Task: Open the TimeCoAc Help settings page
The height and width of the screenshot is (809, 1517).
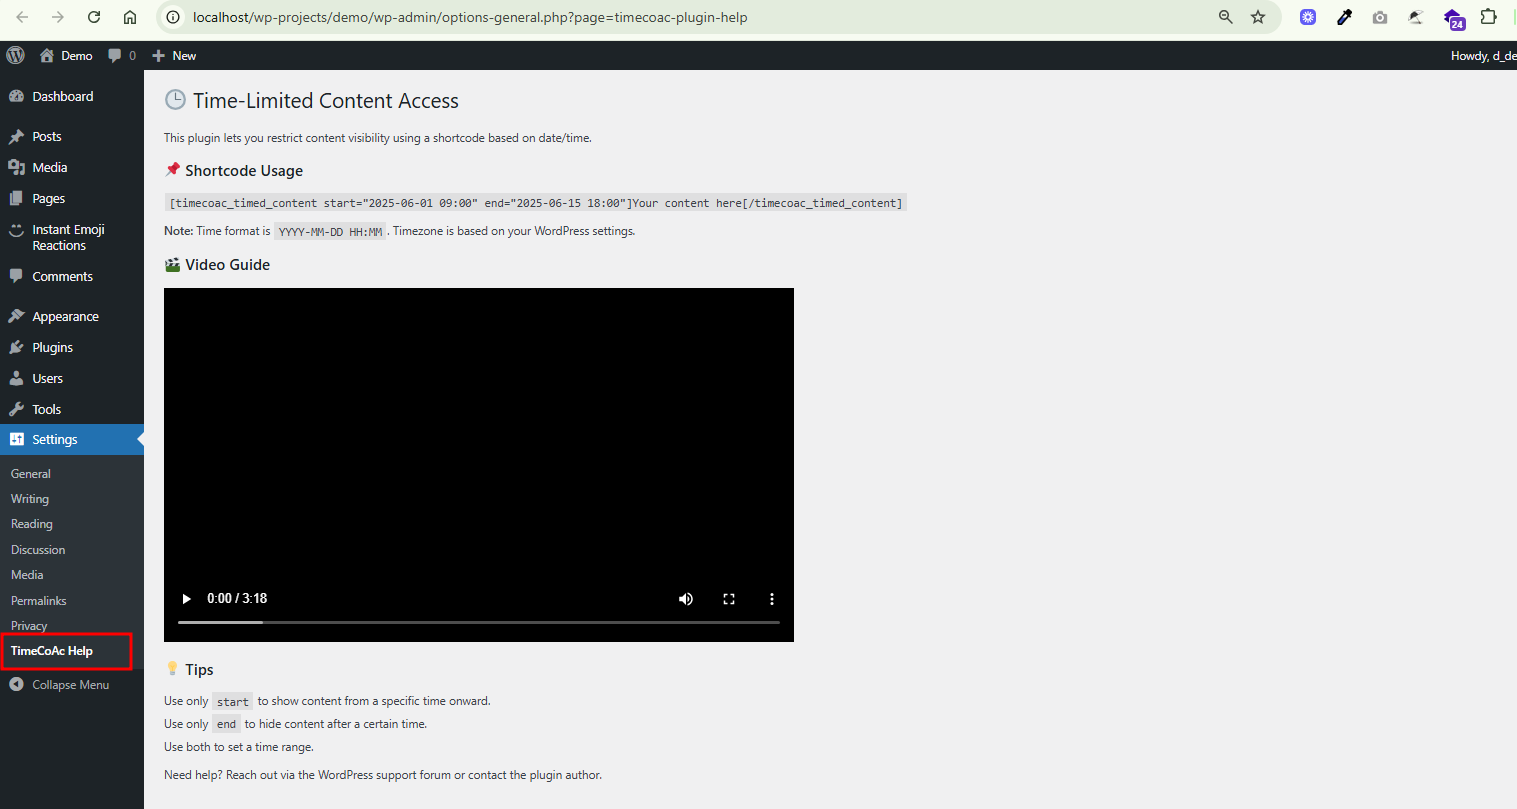Action: click(52, 650)
